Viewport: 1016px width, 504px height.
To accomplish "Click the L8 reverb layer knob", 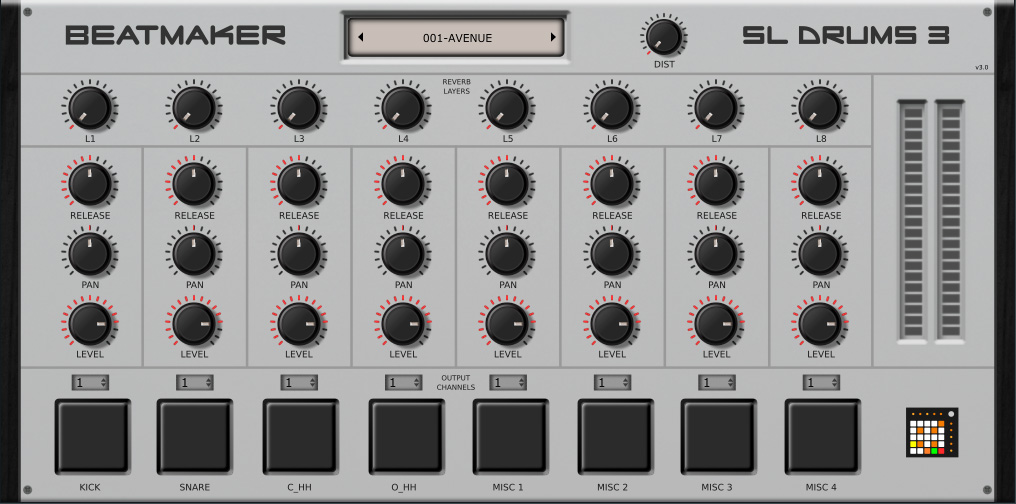I will pyautogui.click(x=820, y=108).
